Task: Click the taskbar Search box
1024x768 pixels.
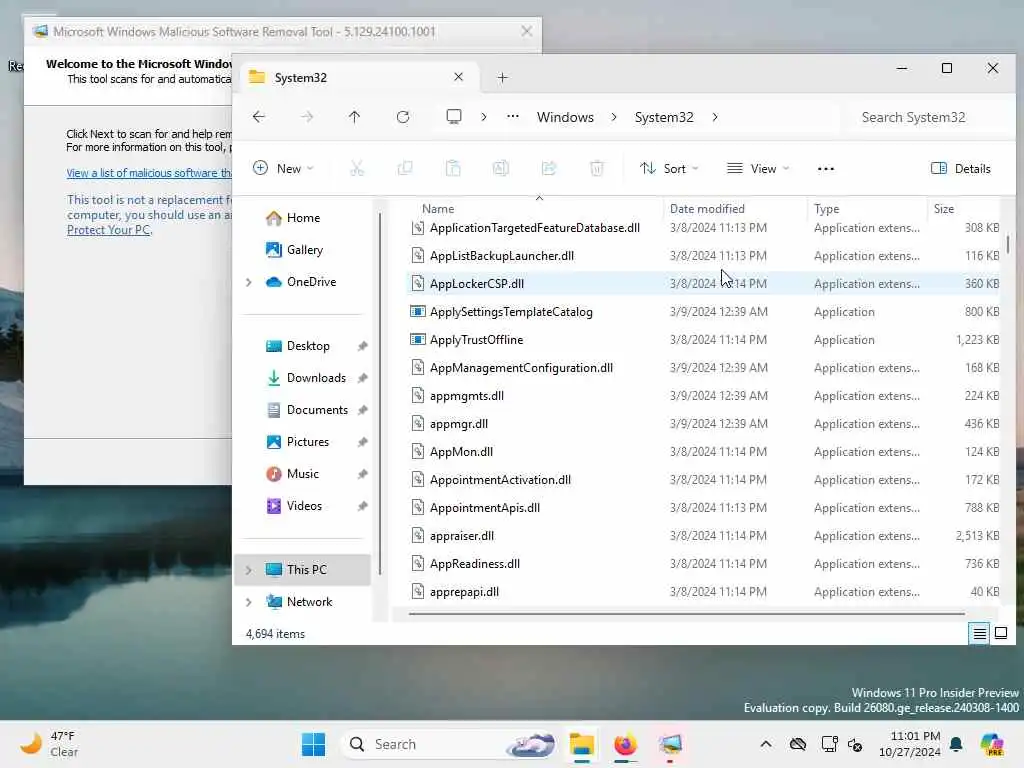Action: [x=450, y=744]
